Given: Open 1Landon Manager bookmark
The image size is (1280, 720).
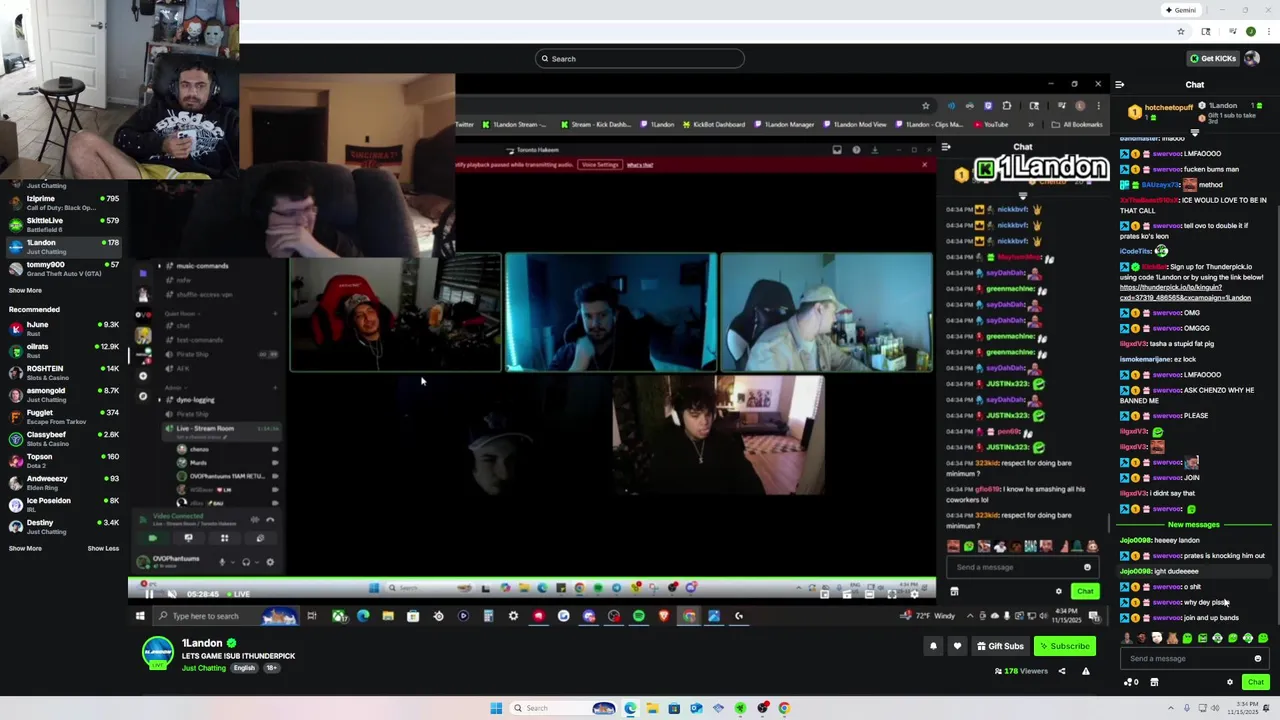Looking at the screenshot, I should pyautogui.click(x=783, y=125).
